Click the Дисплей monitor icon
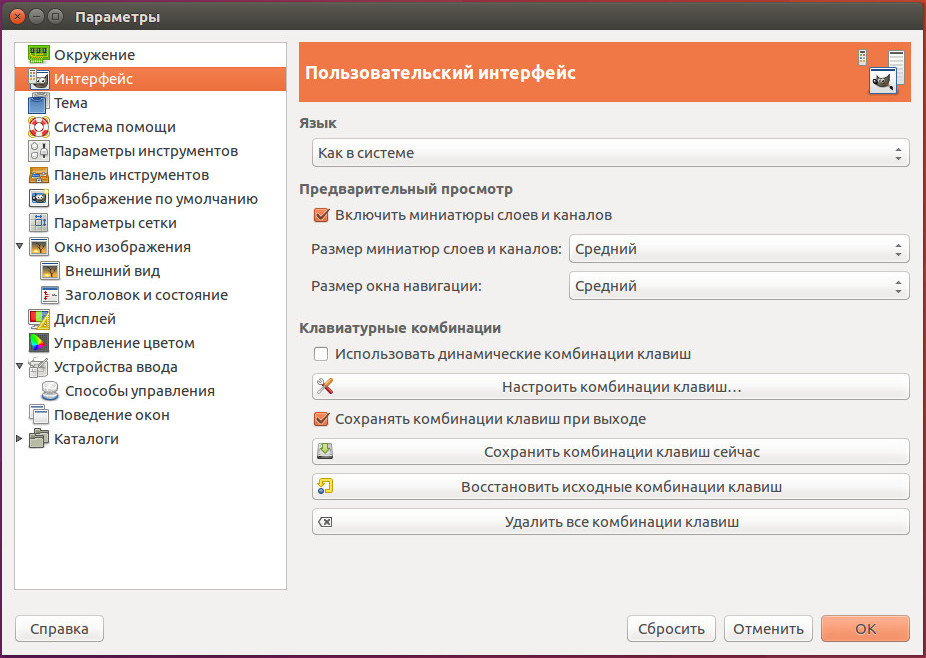926x658 pixels. point(39,319)
